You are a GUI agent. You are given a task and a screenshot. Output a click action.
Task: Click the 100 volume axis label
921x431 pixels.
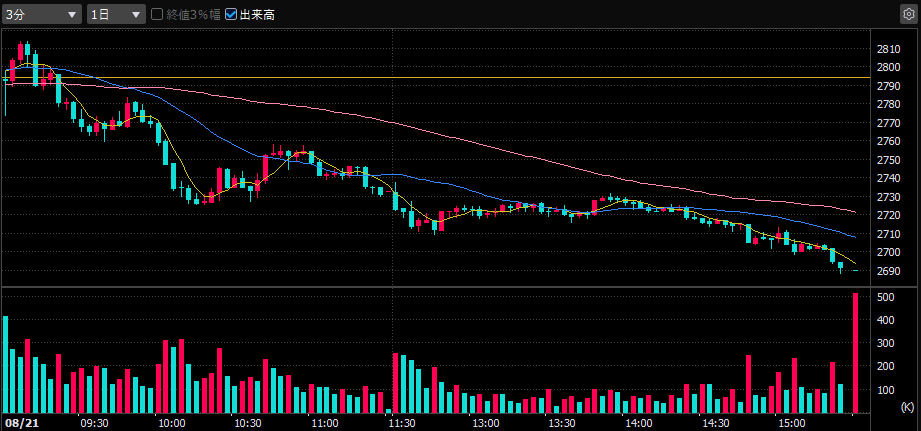pyautogui.click(x=886, y=390)
